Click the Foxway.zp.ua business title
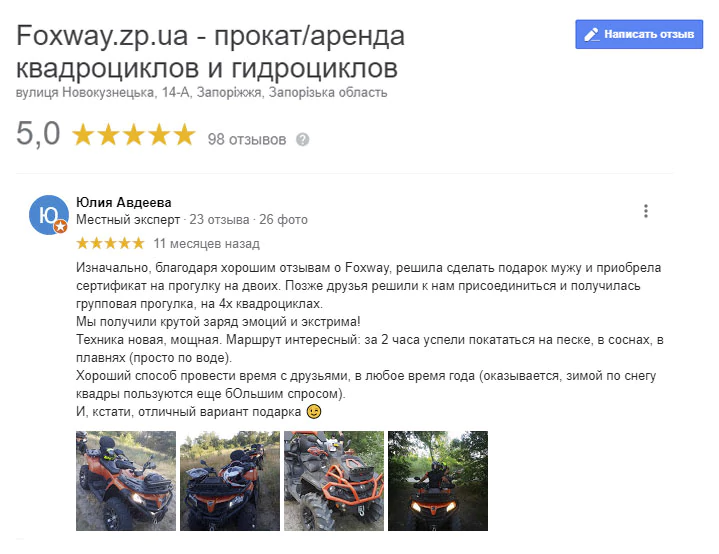The image size is (719, 554). point(210,51)
